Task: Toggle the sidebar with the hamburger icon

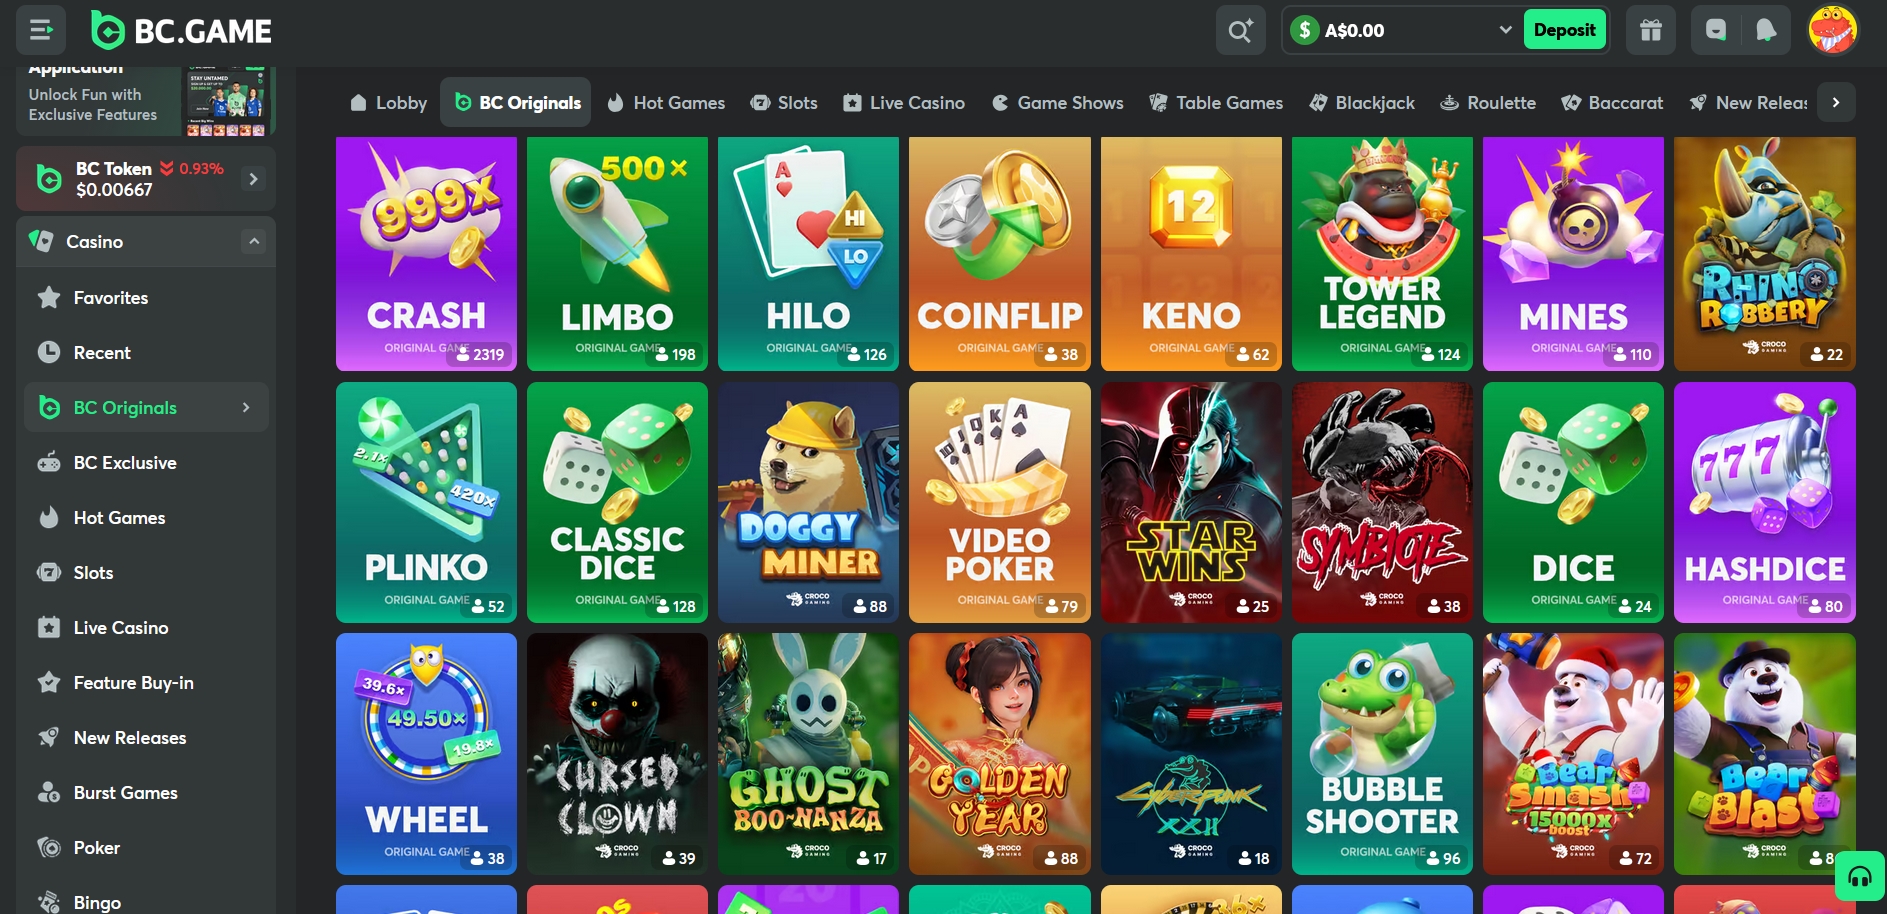Action: [41, 30]
